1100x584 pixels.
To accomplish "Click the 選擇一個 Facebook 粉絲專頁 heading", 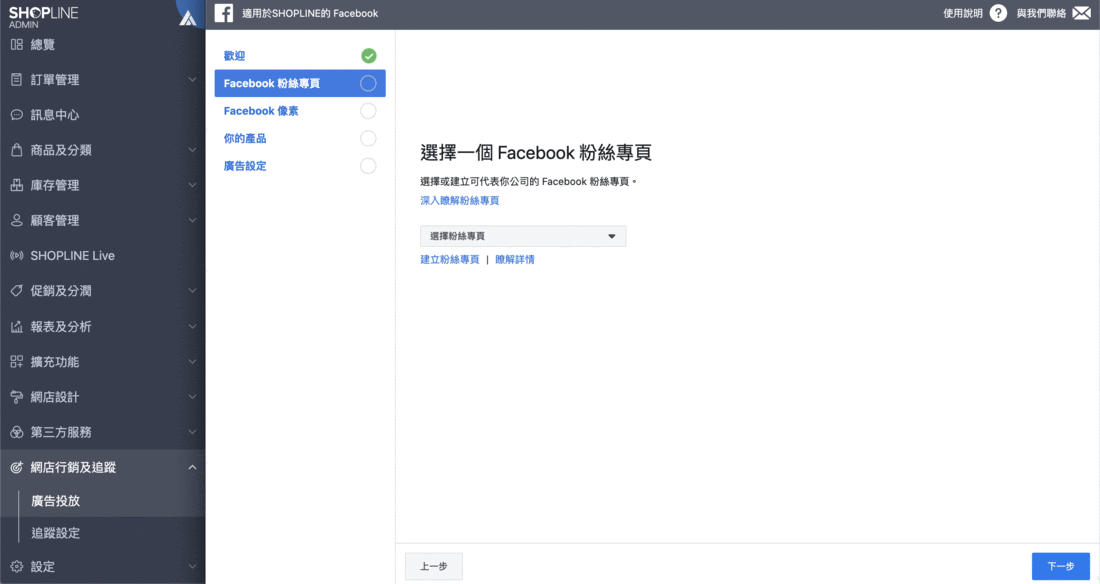I will click(x=536, y=153).
